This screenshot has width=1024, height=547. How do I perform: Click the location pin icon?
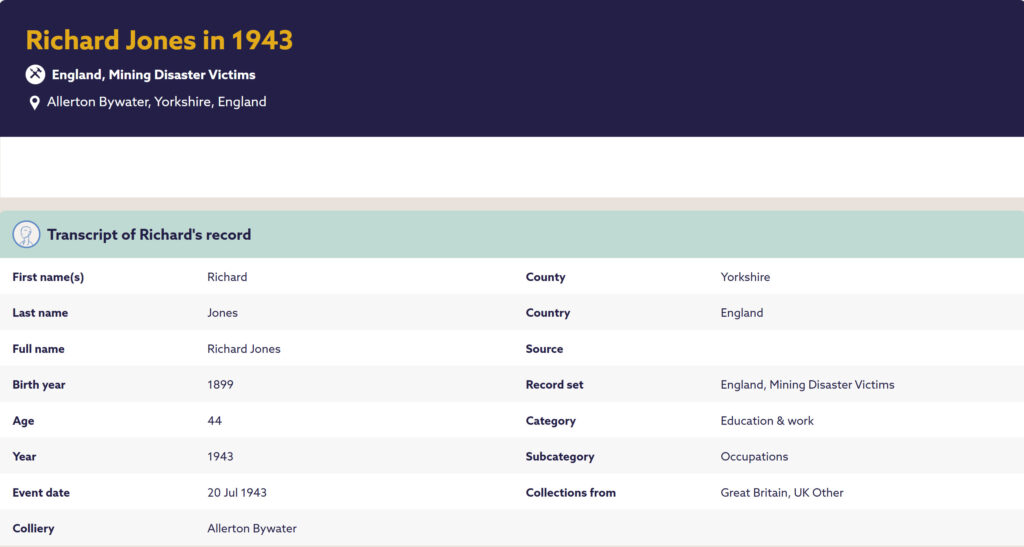[35, 102]
